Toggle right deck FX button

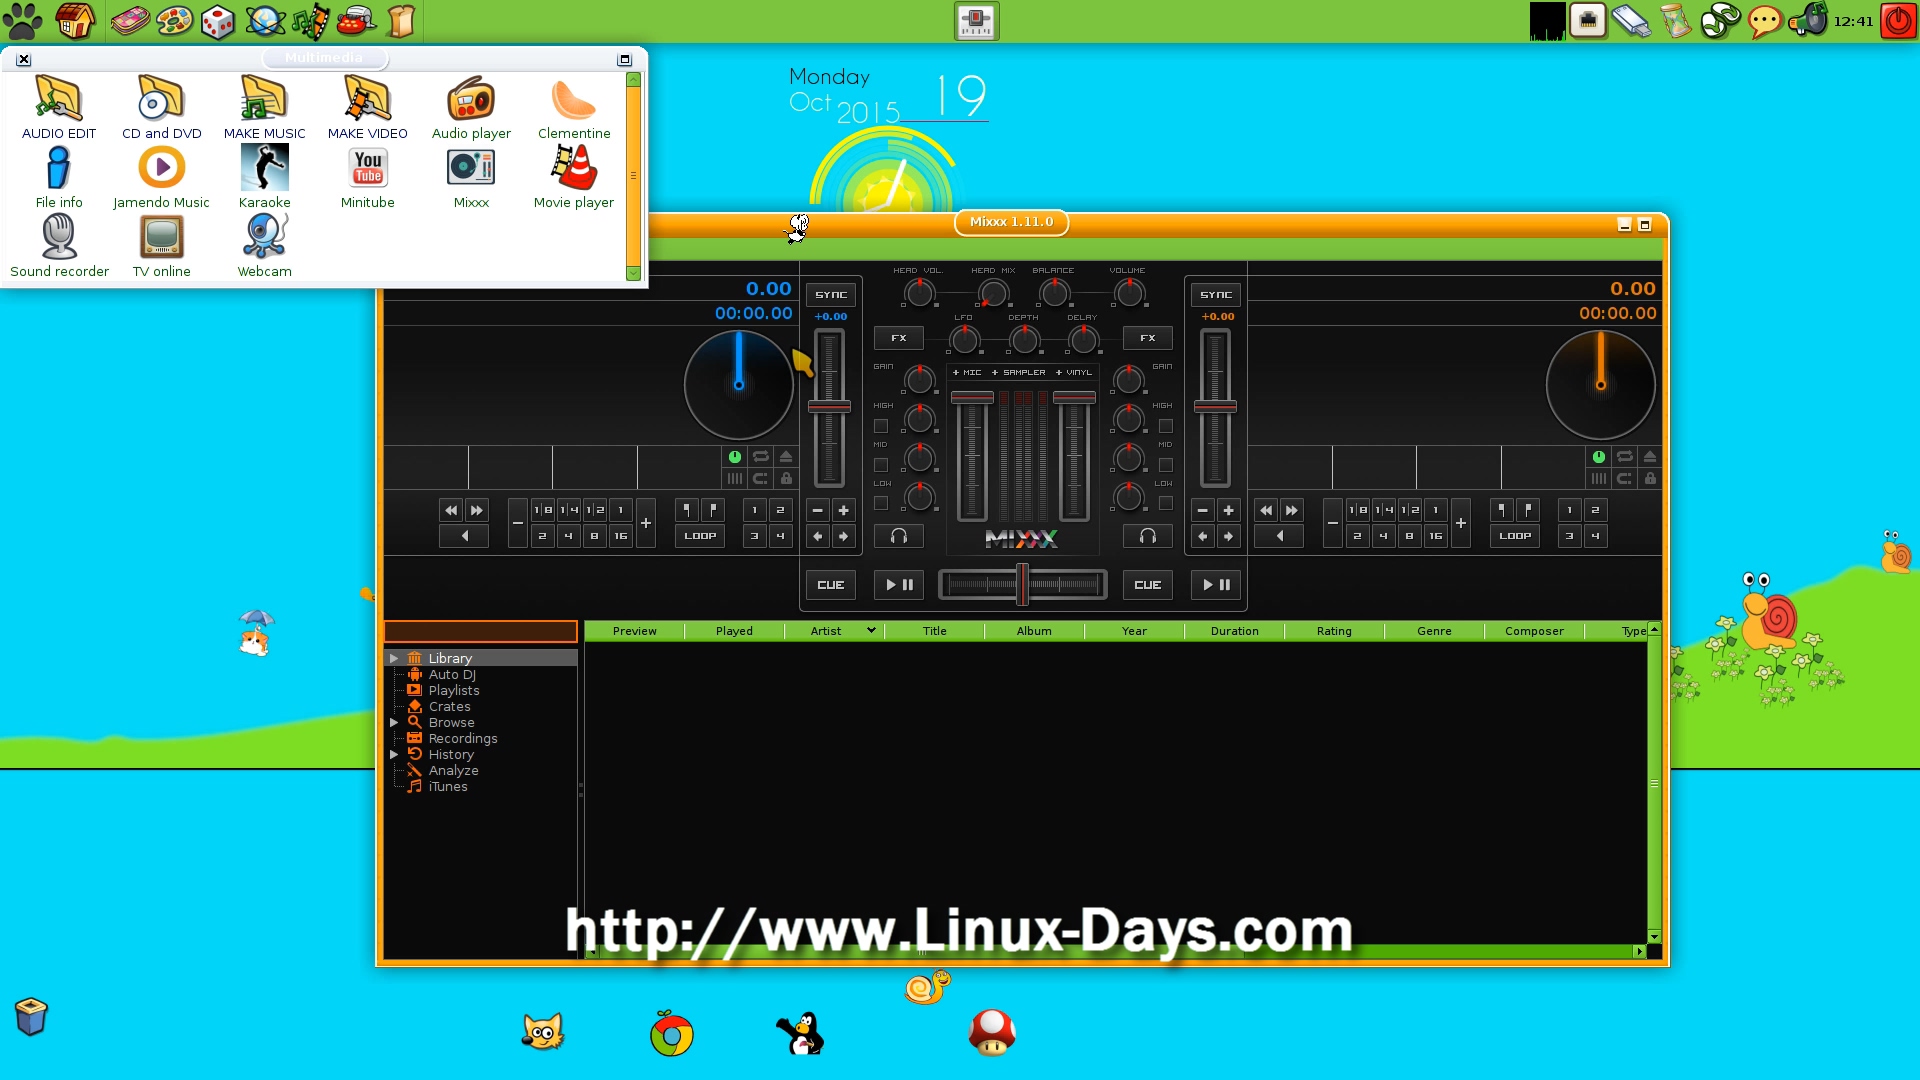point(1147,338)
